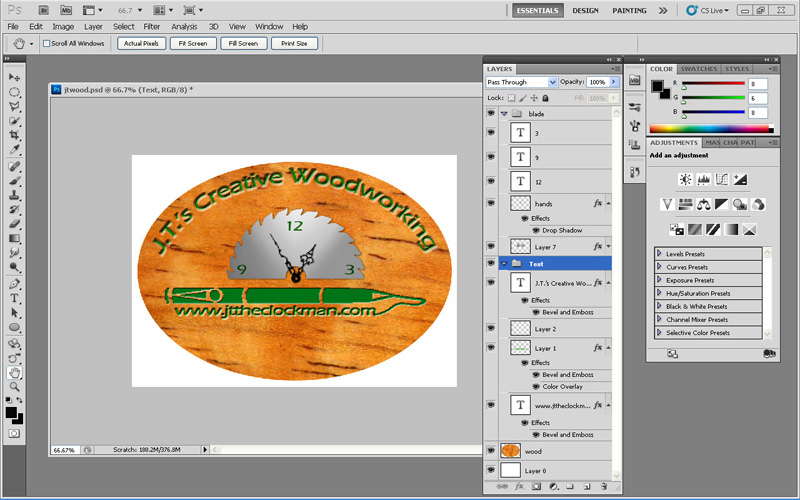Click the Fit Screen button
Screen dimensions: 800x500
pyautogui.click(x=194, y=44)
